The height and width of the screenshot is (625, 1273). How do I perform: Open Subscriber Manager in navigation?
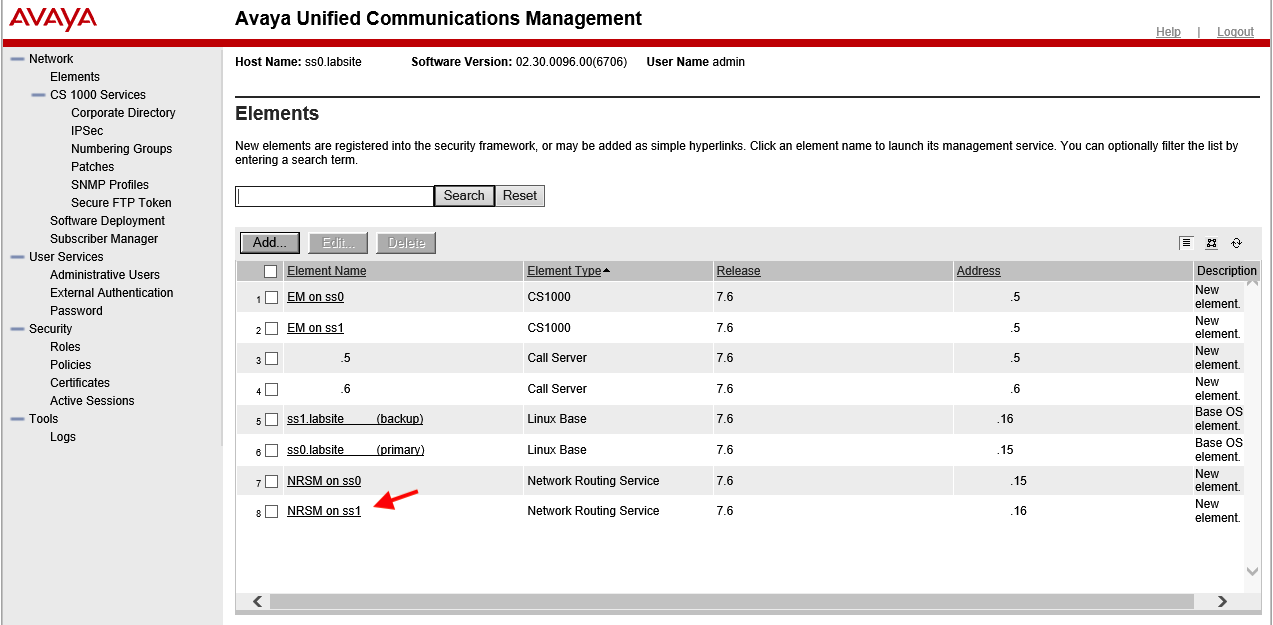(104, 239)
